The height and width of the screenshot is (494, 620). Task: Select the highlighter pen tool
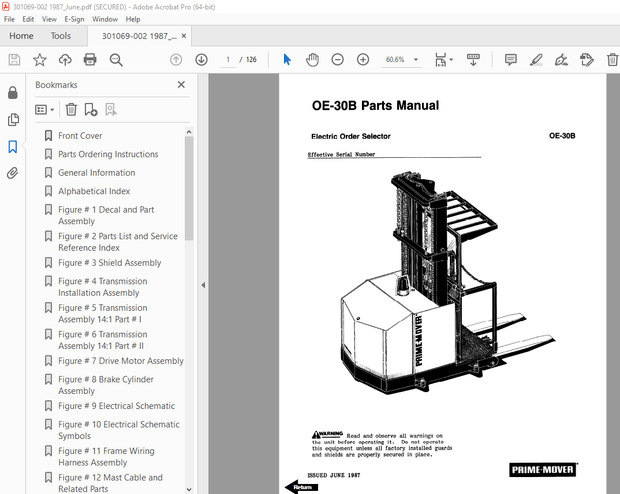[x=536, y=60]
